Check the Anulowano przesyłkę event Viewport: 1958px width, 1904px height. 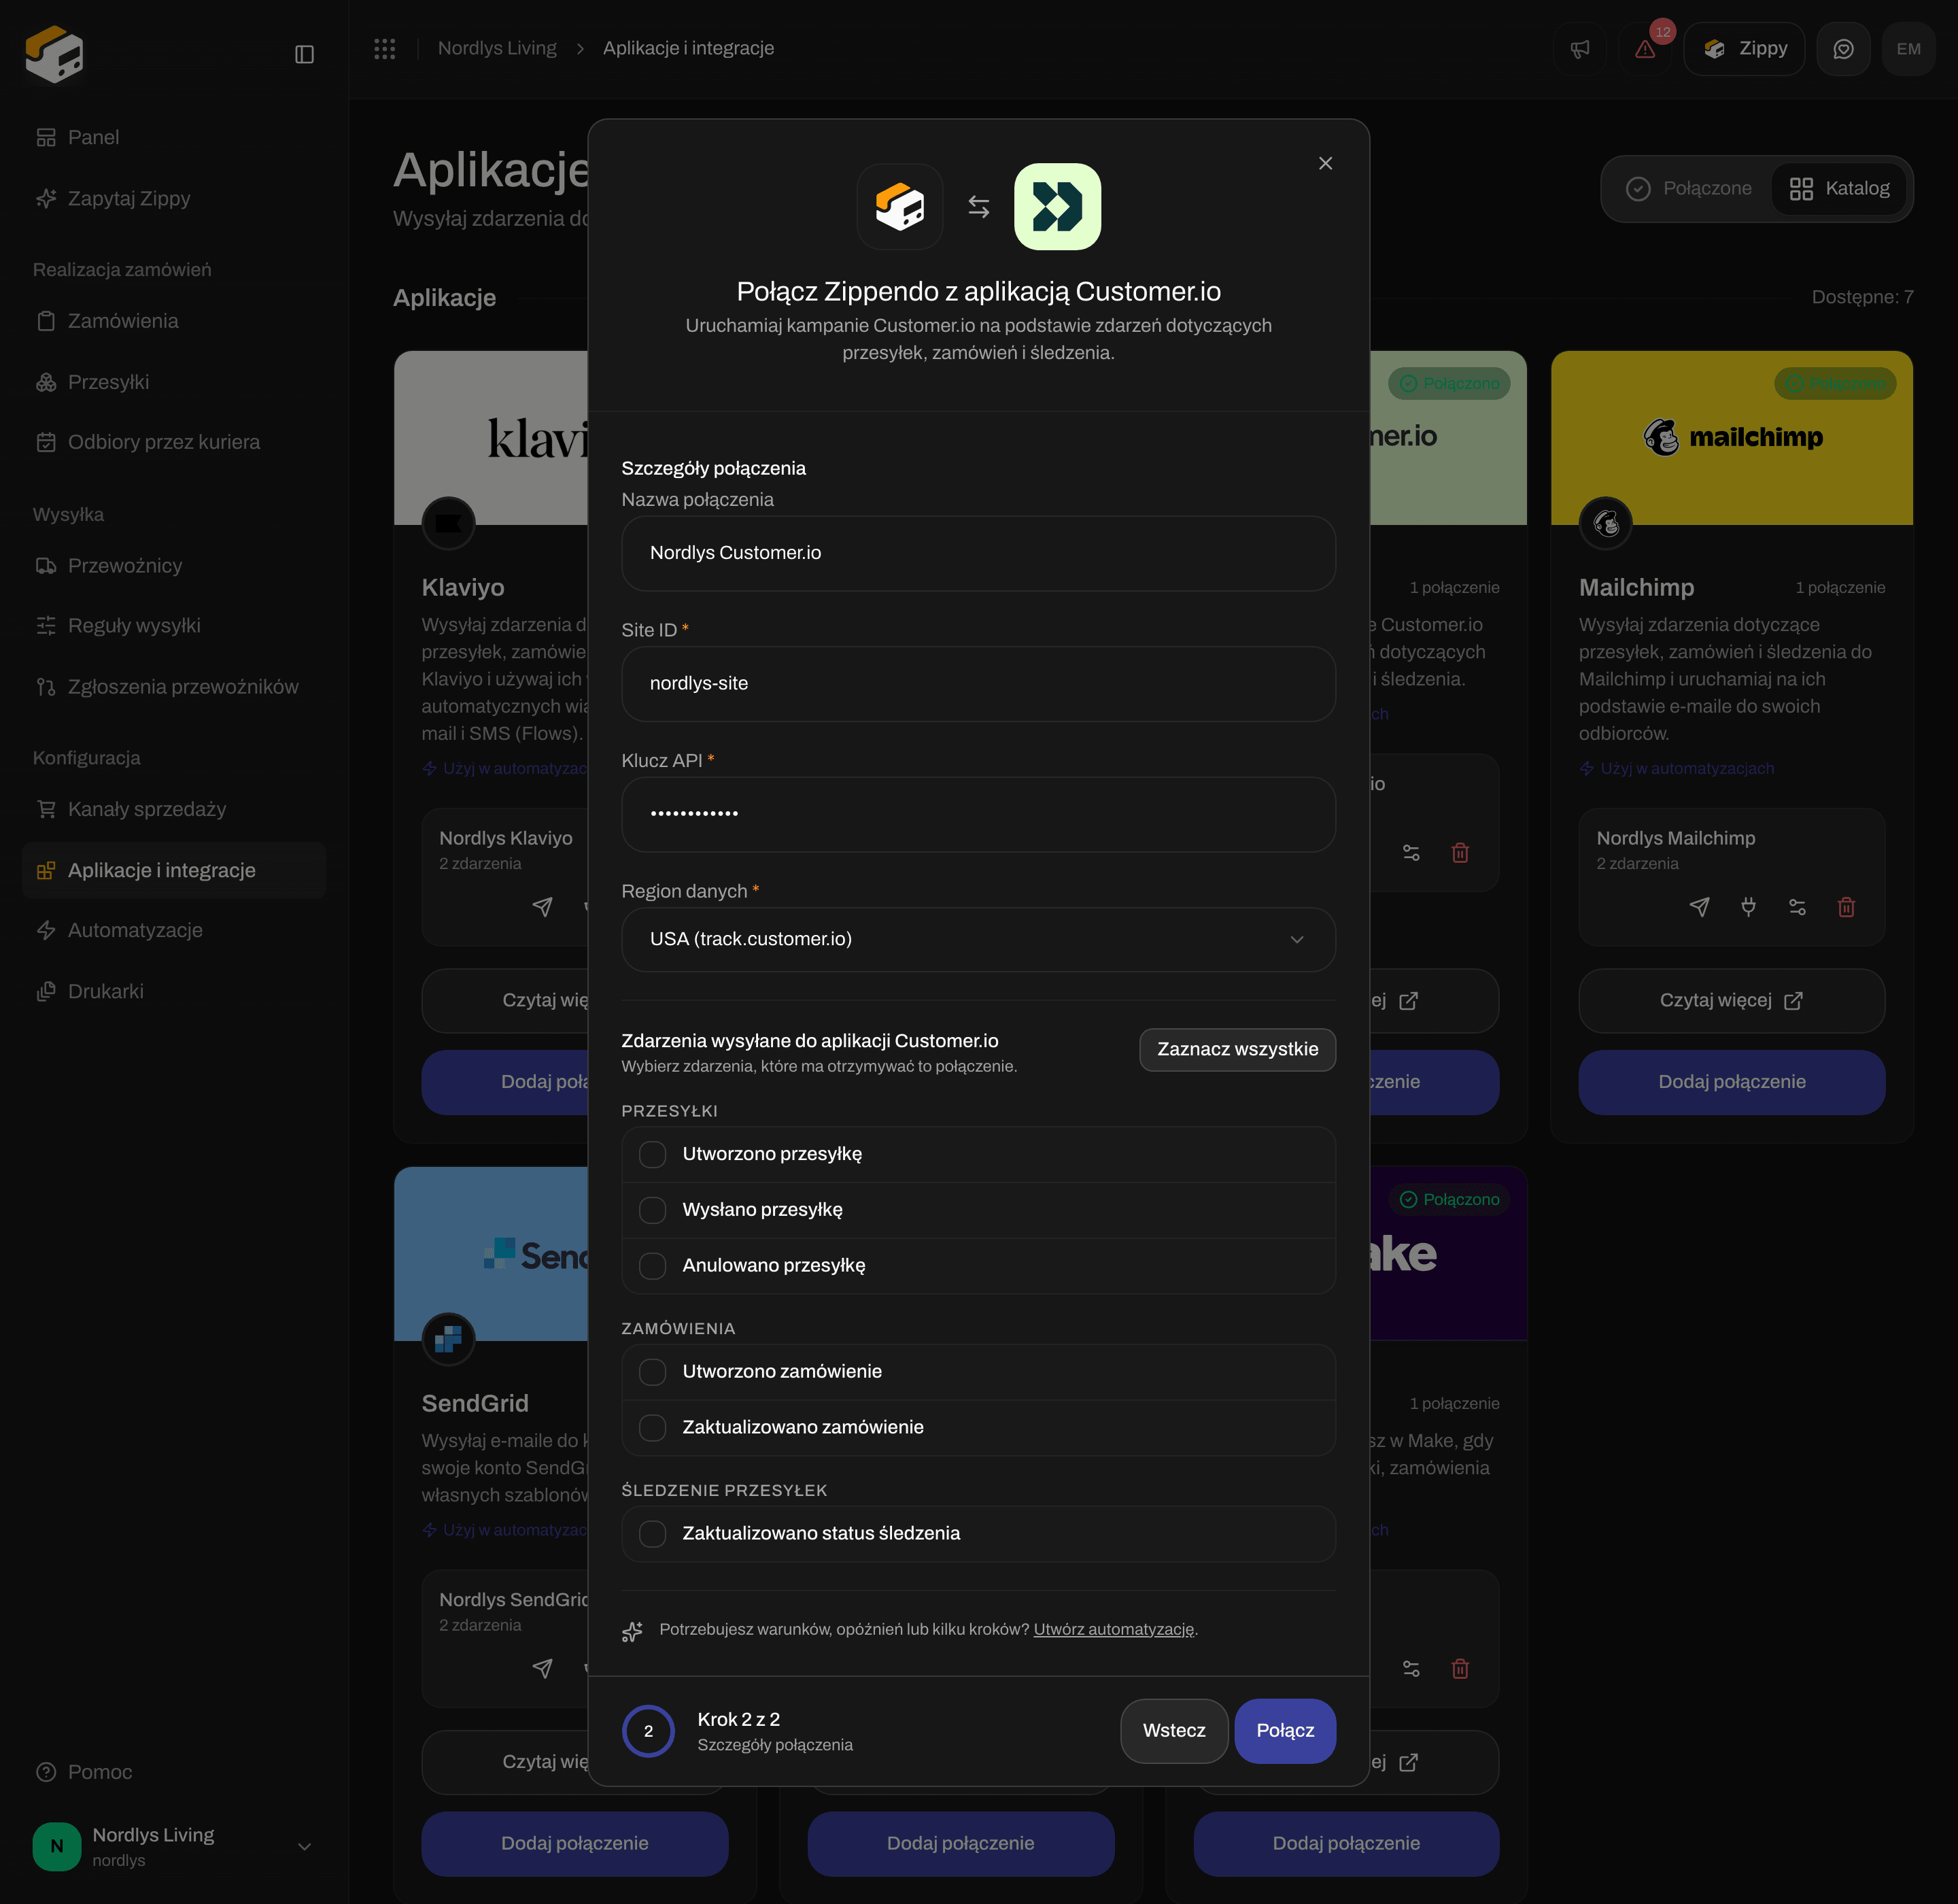coord(653,1266)
